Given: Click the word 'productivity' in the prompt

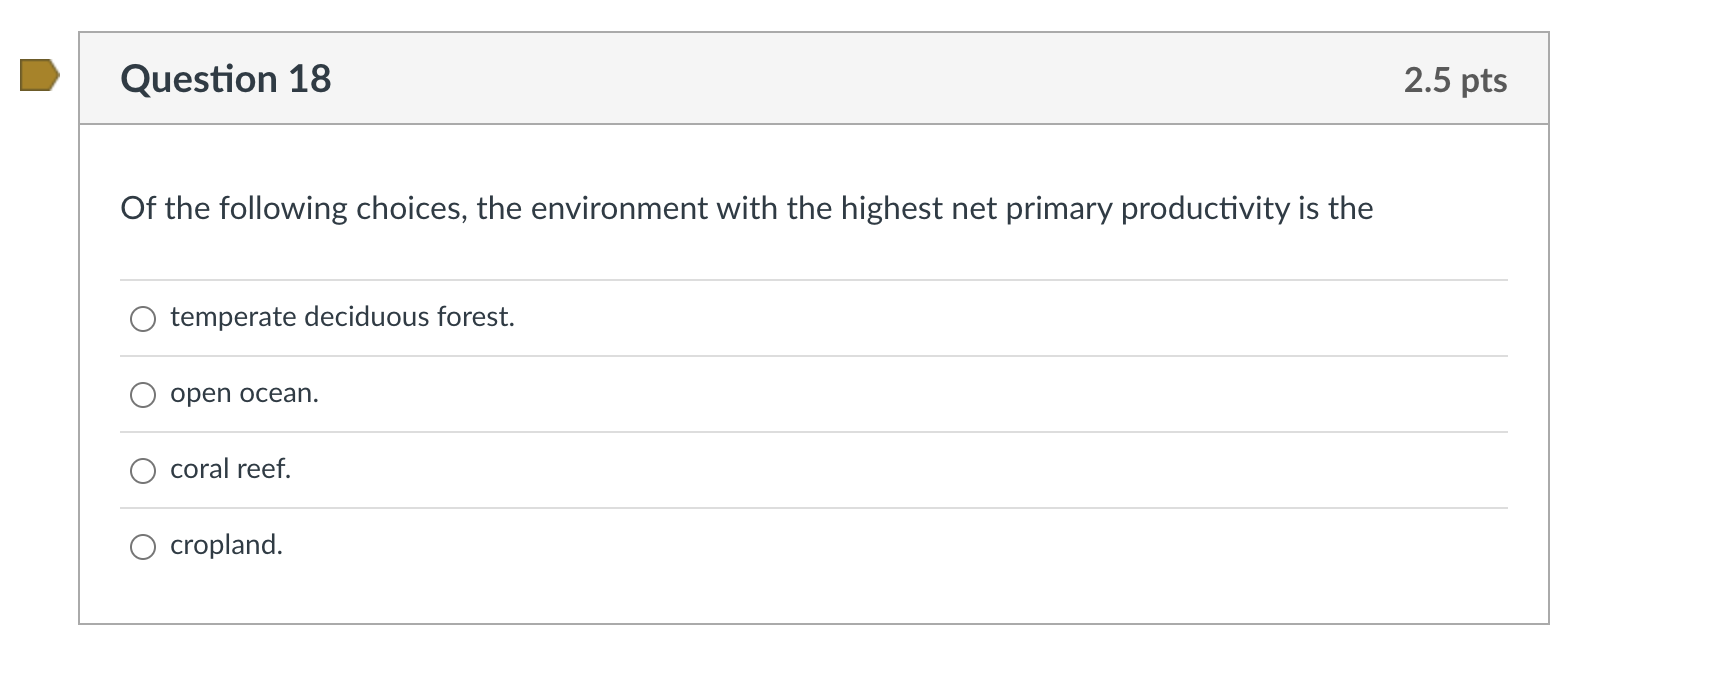Looking at the screenshot, I should [1205, 208].
